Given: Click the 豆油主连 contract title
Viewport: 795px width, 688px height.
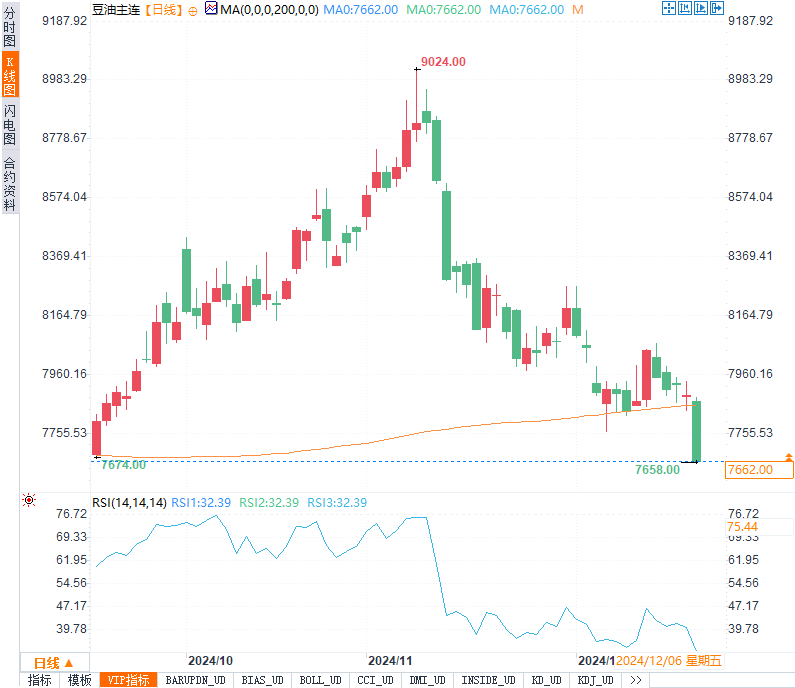Looking at the screenshot, I should (116, 10).
